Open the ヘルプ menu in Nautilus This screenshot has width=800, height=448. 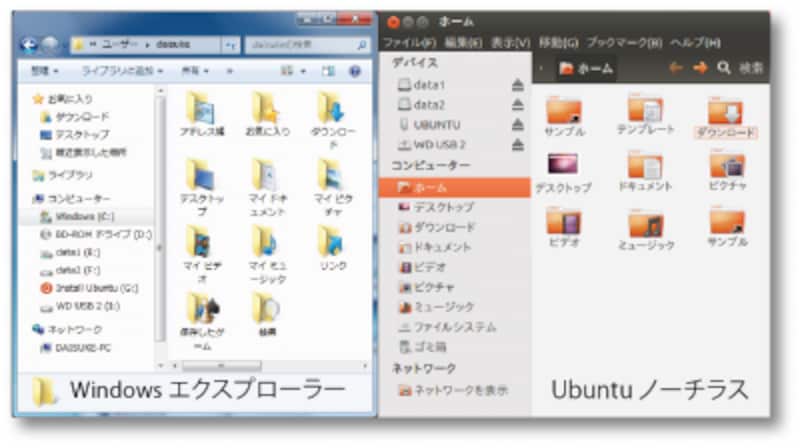[696, 43]
